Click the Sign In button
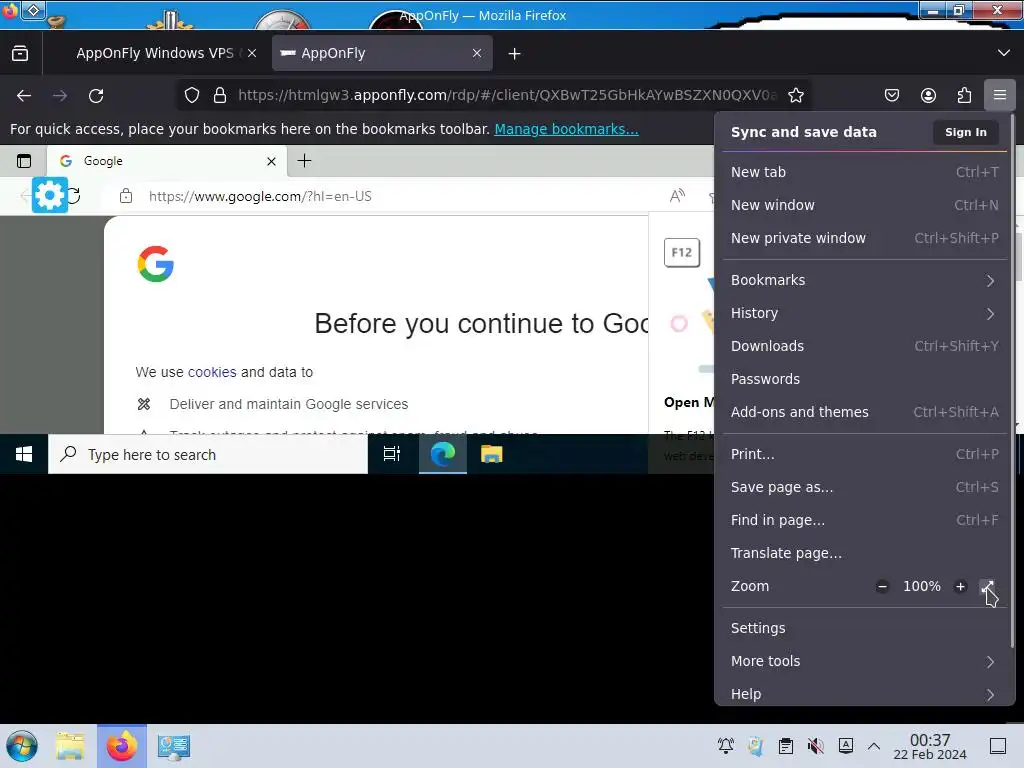 [965, 132]
